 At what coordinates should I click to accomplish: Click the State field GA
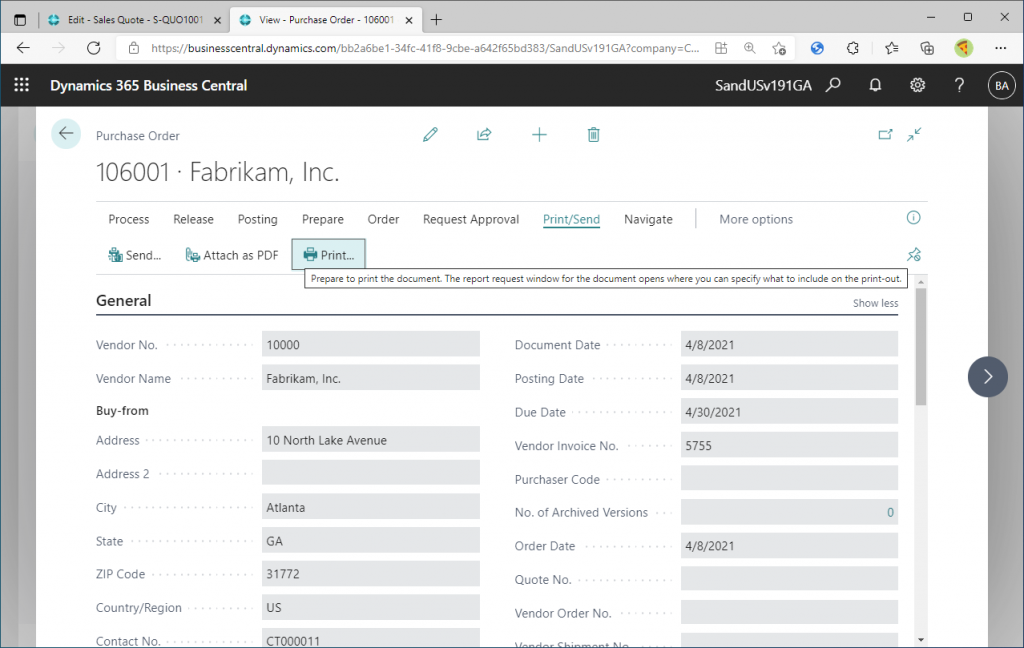coord(370,541)
